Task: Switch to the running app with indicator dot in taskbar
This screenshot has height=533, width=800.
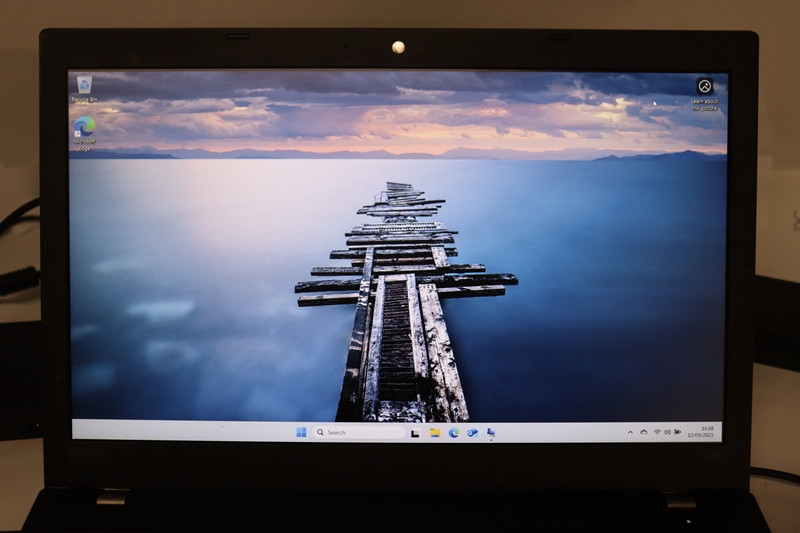Action: pyautogui.click(x=491, y=433)
